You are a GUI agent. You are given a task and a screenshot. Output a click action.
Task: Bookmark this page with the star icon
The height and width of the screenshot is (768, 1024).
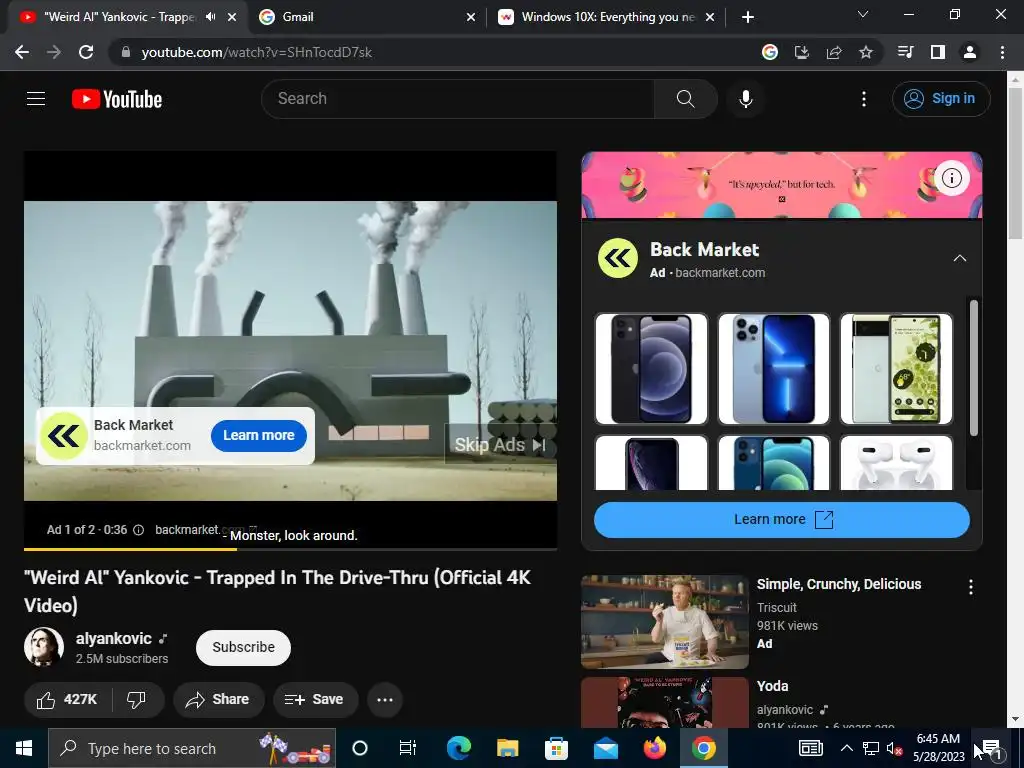pos(865,52)
